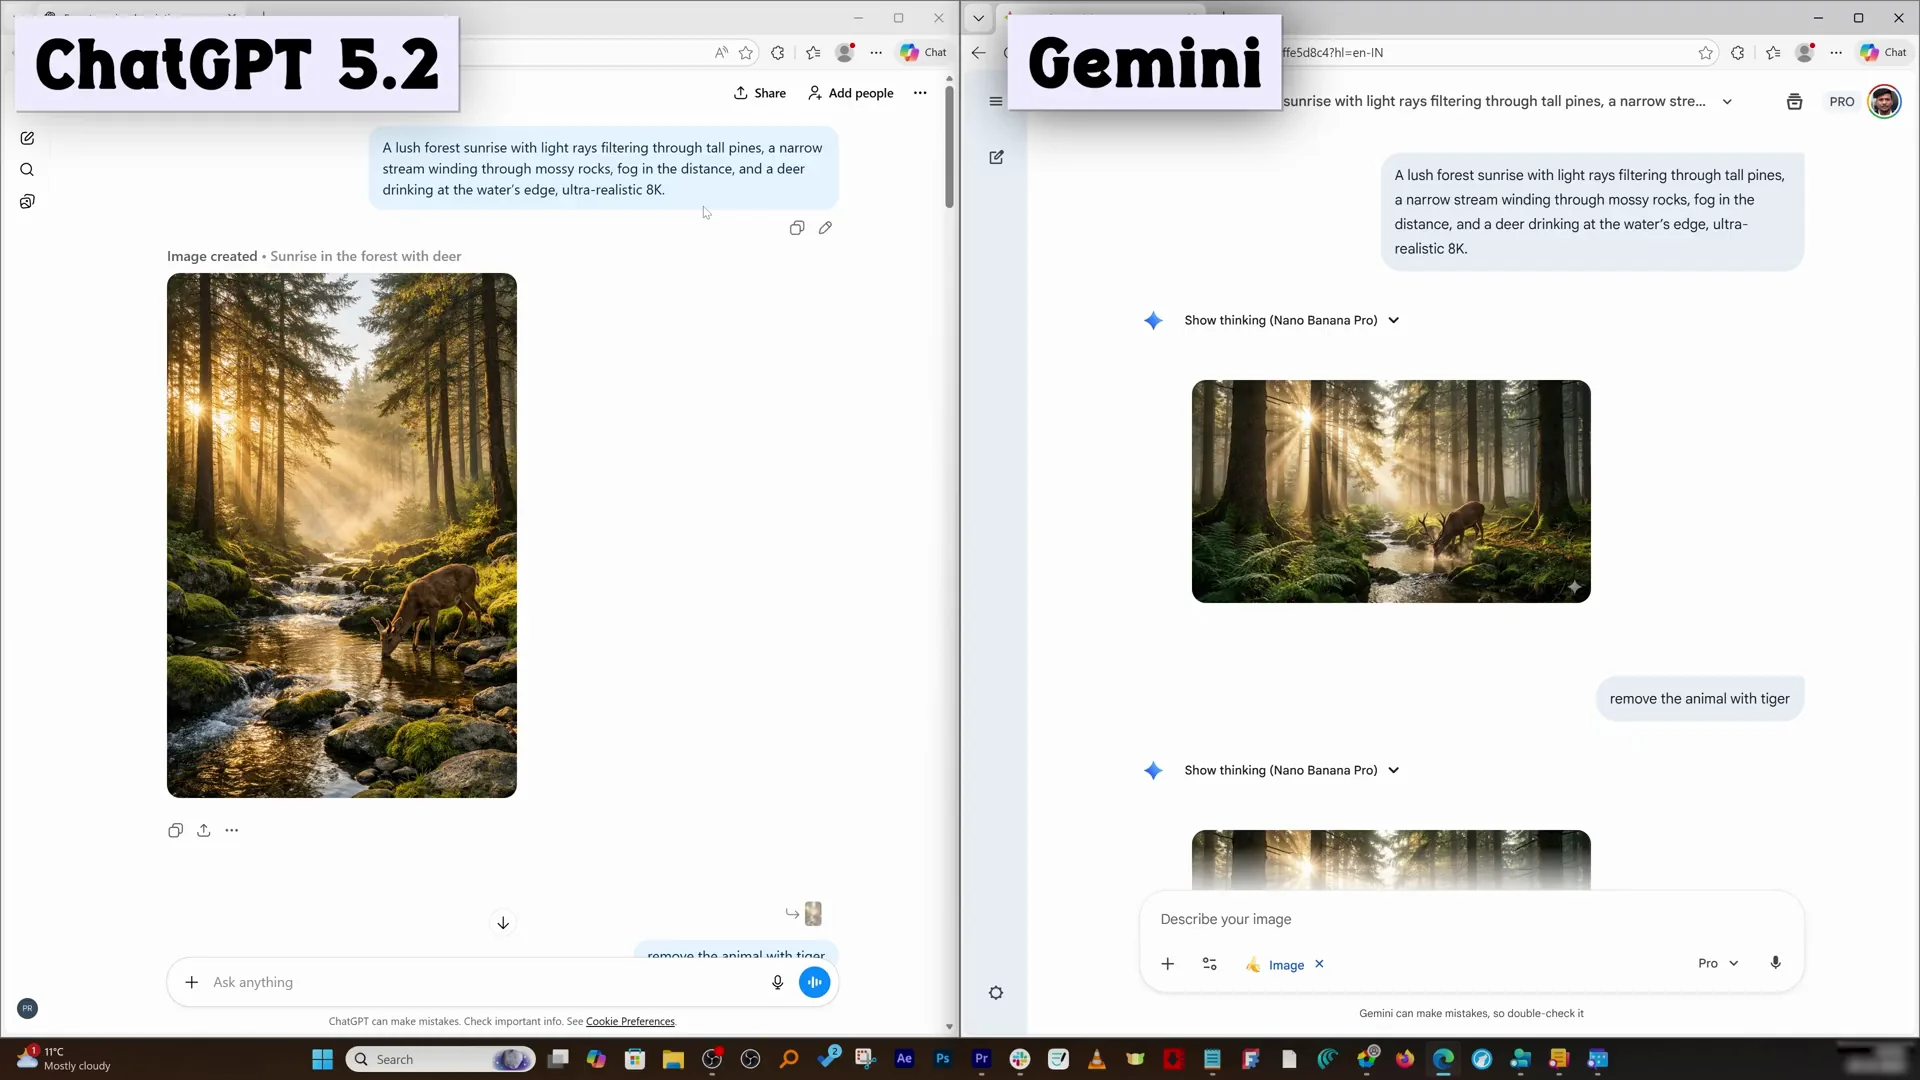Open the image library icon in ChatGPT sidebar
Image resolution: width=1920 pixels, height=1080 pixels.
coord(27,201)
